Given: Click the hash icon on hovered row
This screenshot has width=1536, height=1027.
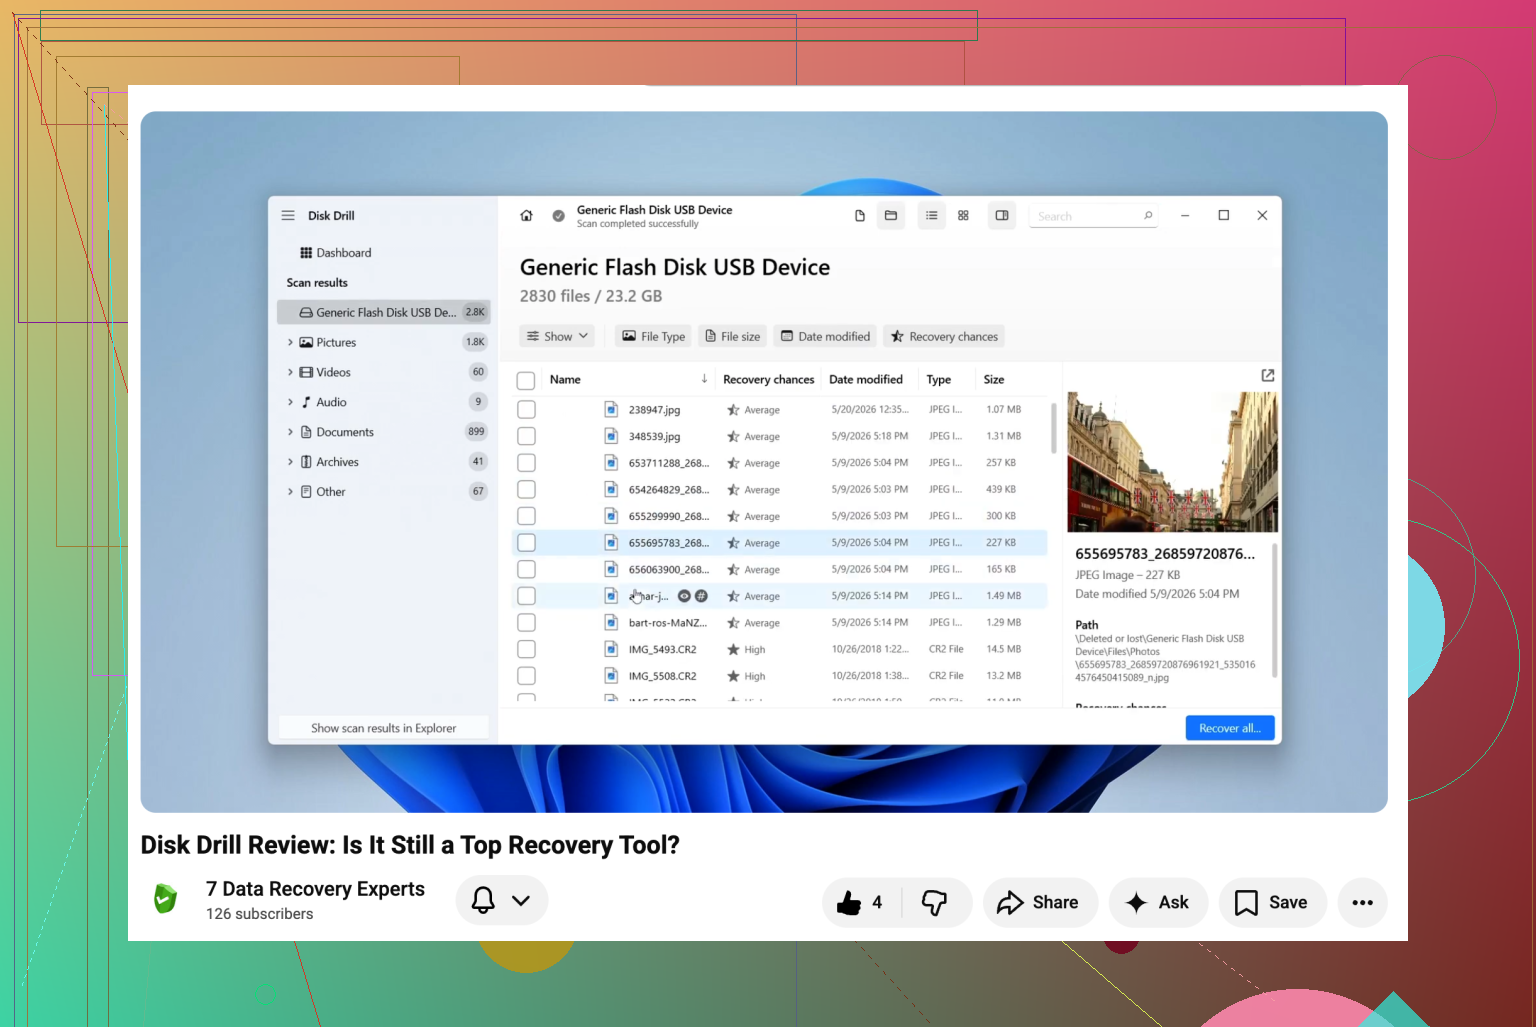Looking at the screenshot, I should point(701,596).
